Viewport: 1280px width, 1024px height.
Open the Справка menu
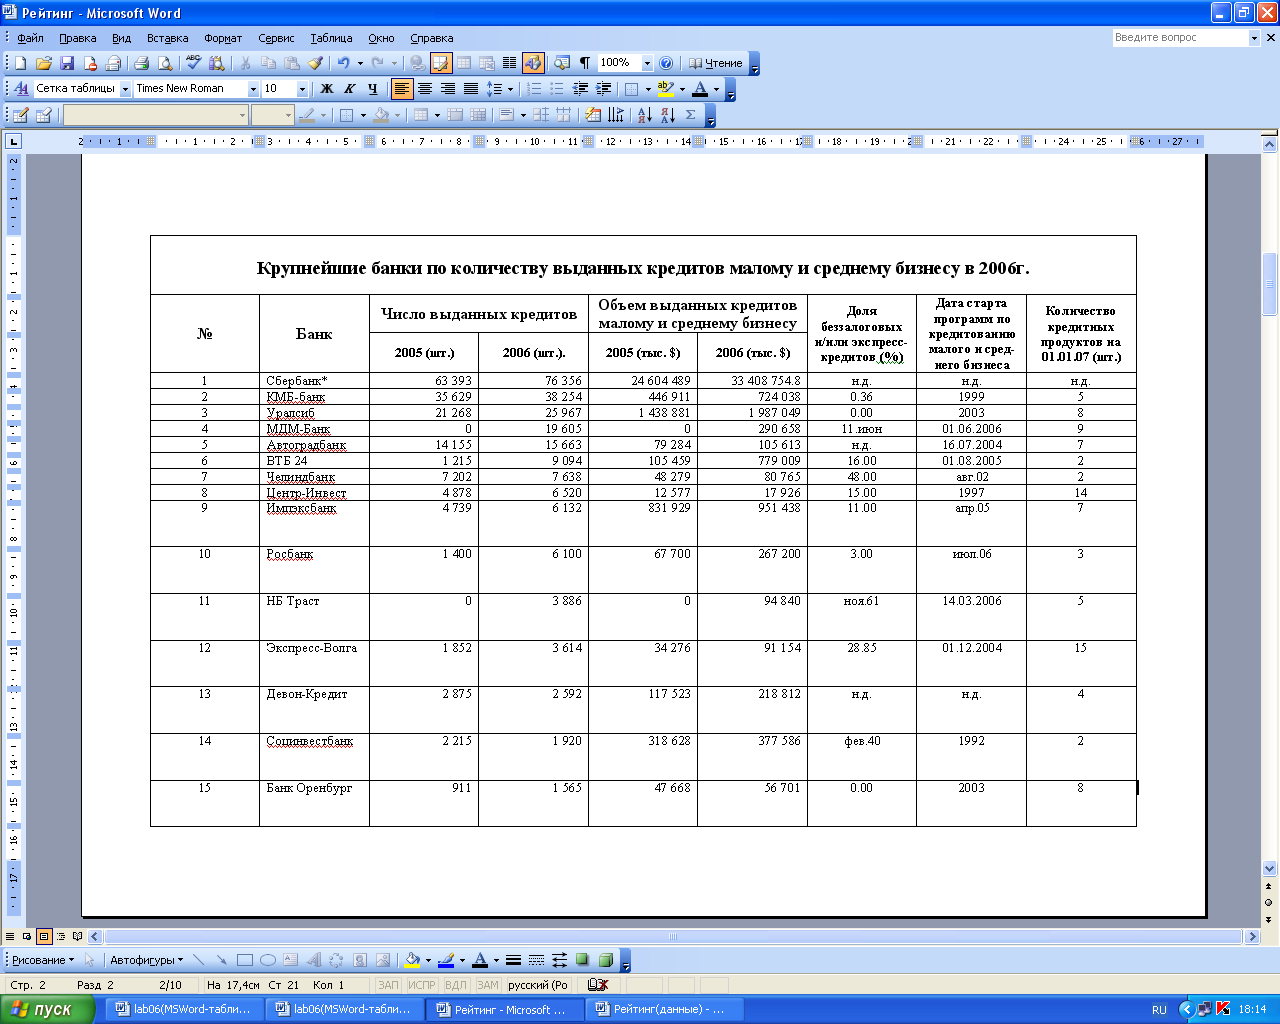432,38
